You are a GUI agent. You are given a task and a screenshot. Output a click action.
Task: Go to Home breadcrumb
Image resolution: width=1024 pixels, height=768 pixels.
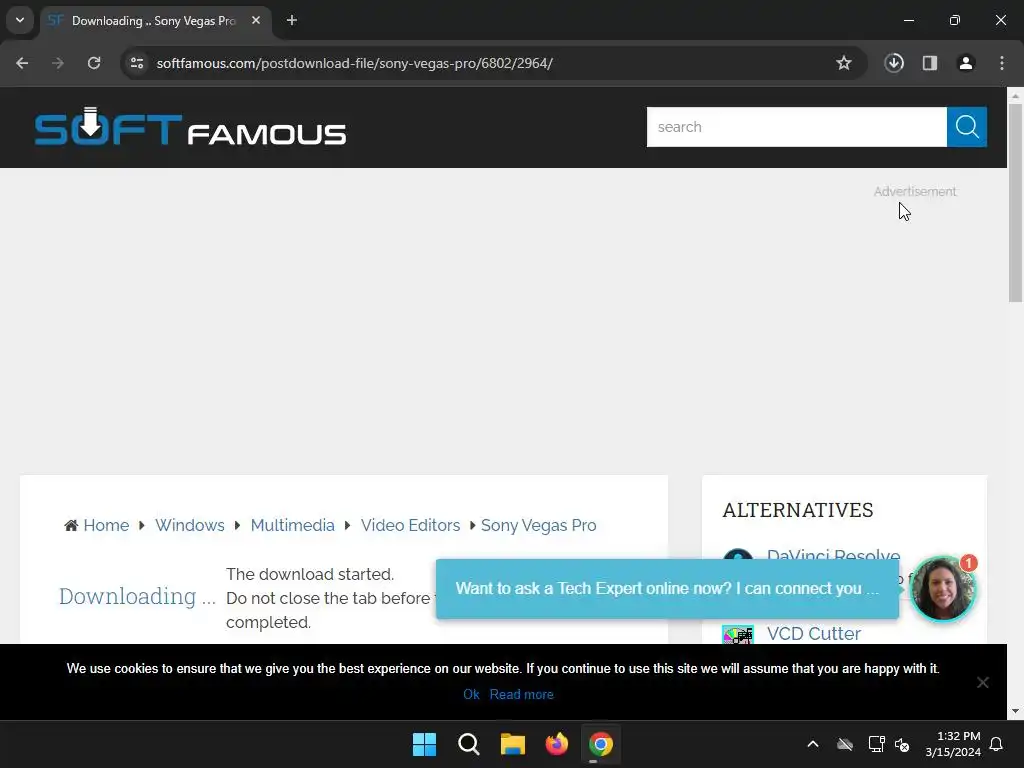[x=106, y=525]
